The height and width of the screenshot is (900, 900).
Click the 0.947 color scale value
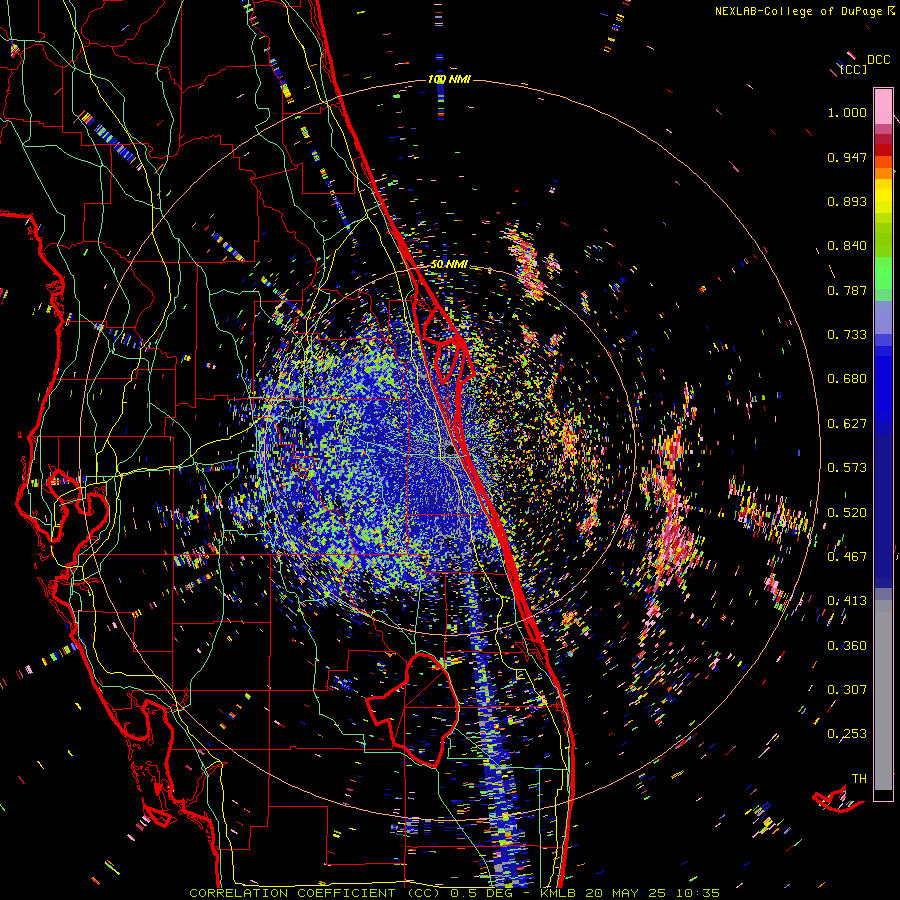coord(847,157)
